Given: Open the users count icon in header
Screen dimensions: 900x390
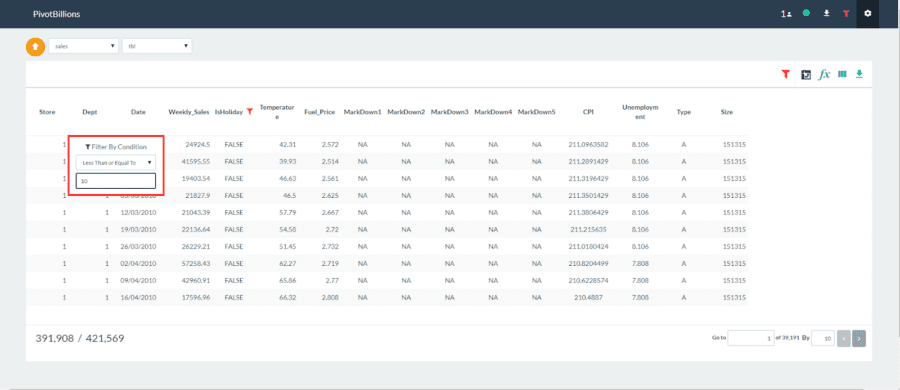Looking at the screenshot, I should click(786, 13).
